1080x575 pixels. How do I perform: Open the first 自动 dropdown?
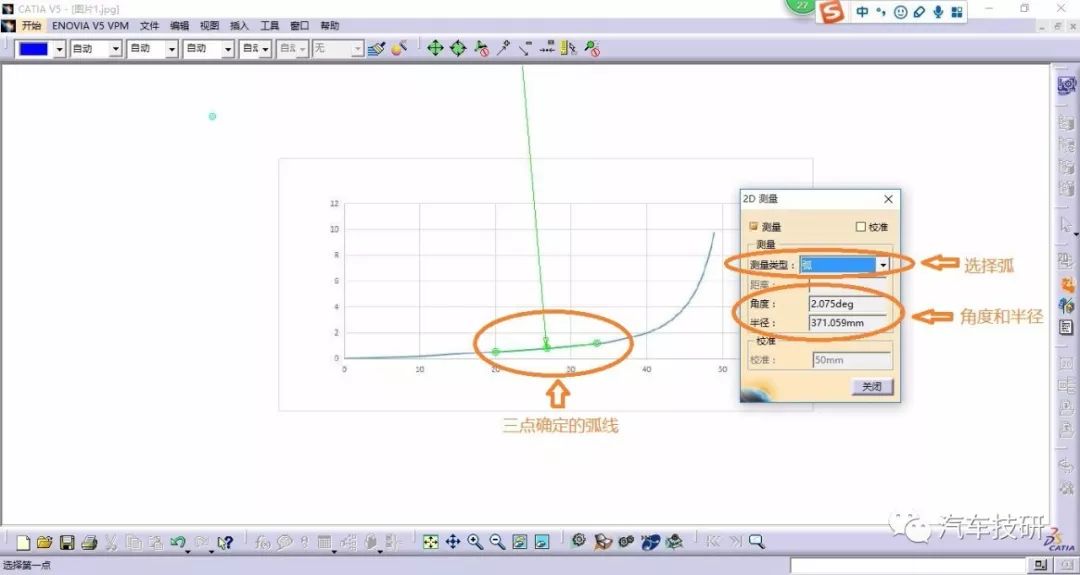pyautogui.click(x=96, y=49)
